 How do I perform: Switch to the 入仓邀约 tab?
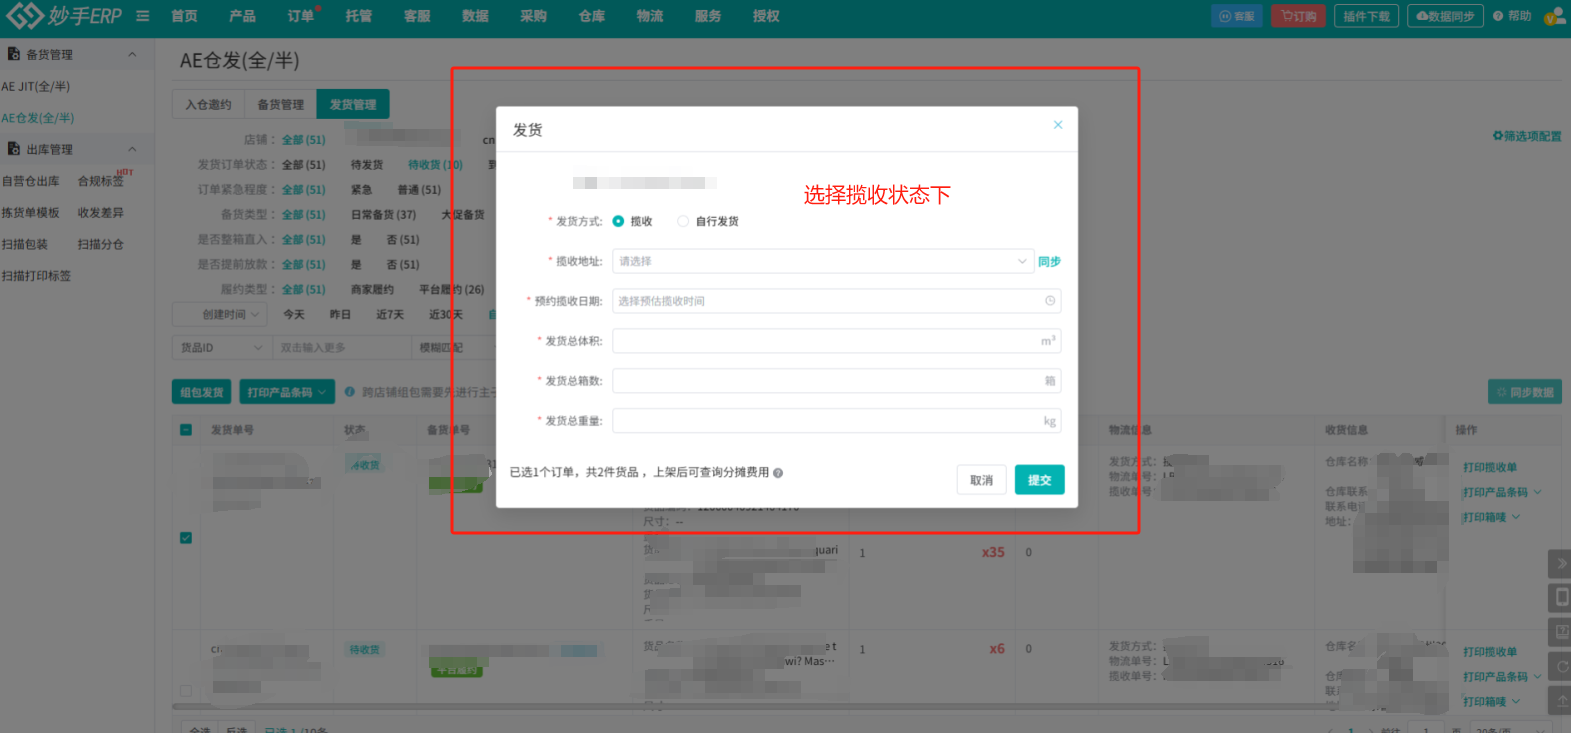tap(208, 104)
